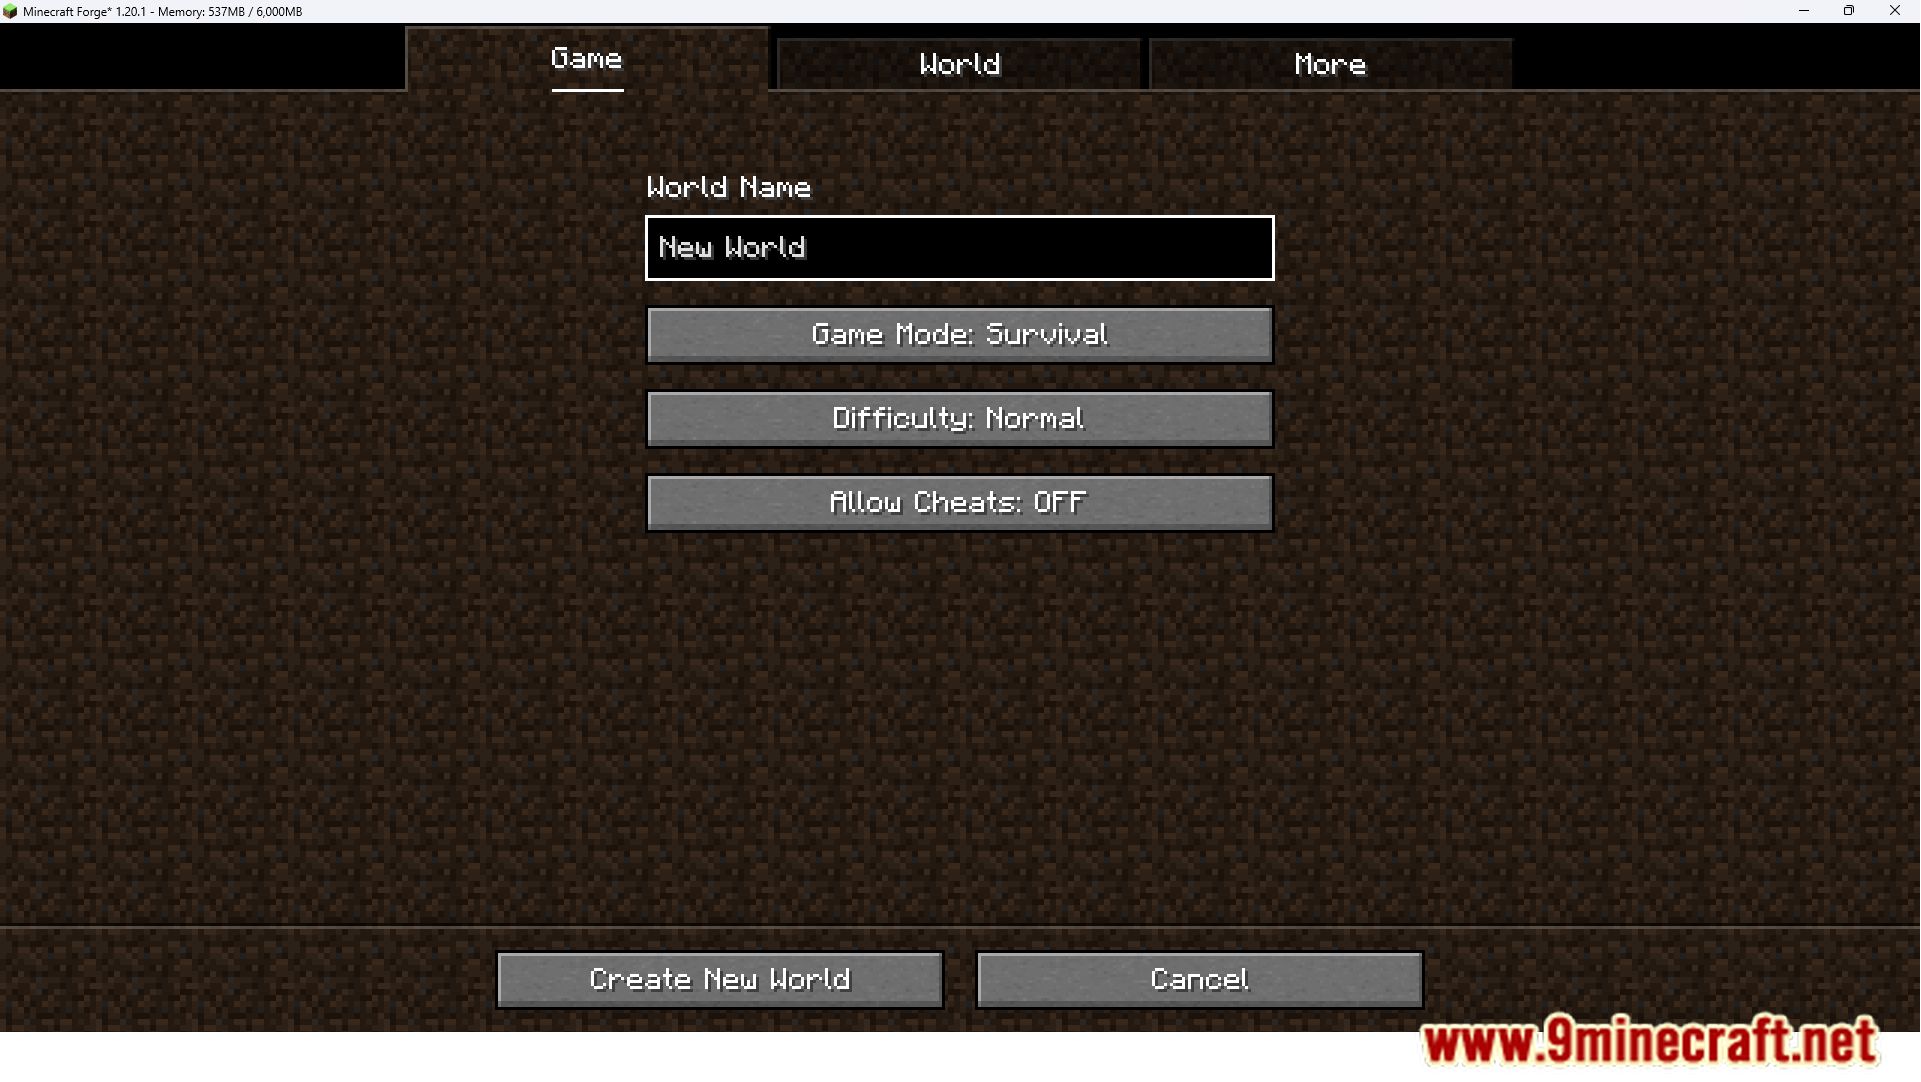Toggle Game Mode to Creative
The image size is (1921, 1082).
click(x=959, y=334)
